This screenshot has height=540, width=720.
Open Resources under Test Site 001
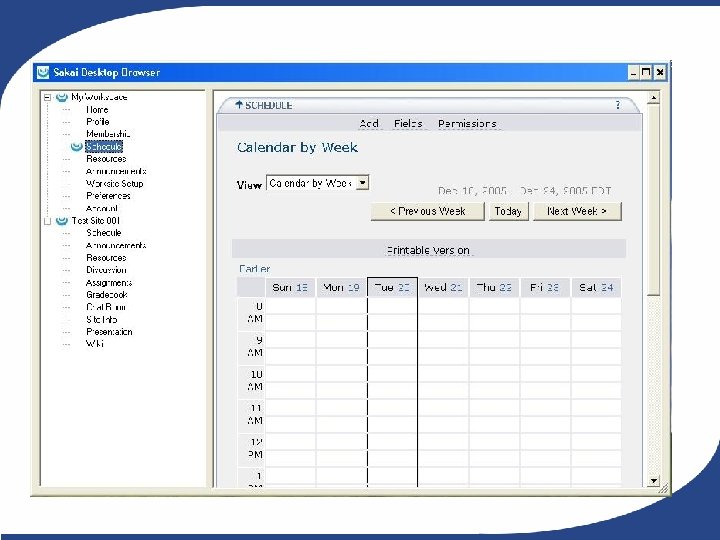(x=106, y=258)
